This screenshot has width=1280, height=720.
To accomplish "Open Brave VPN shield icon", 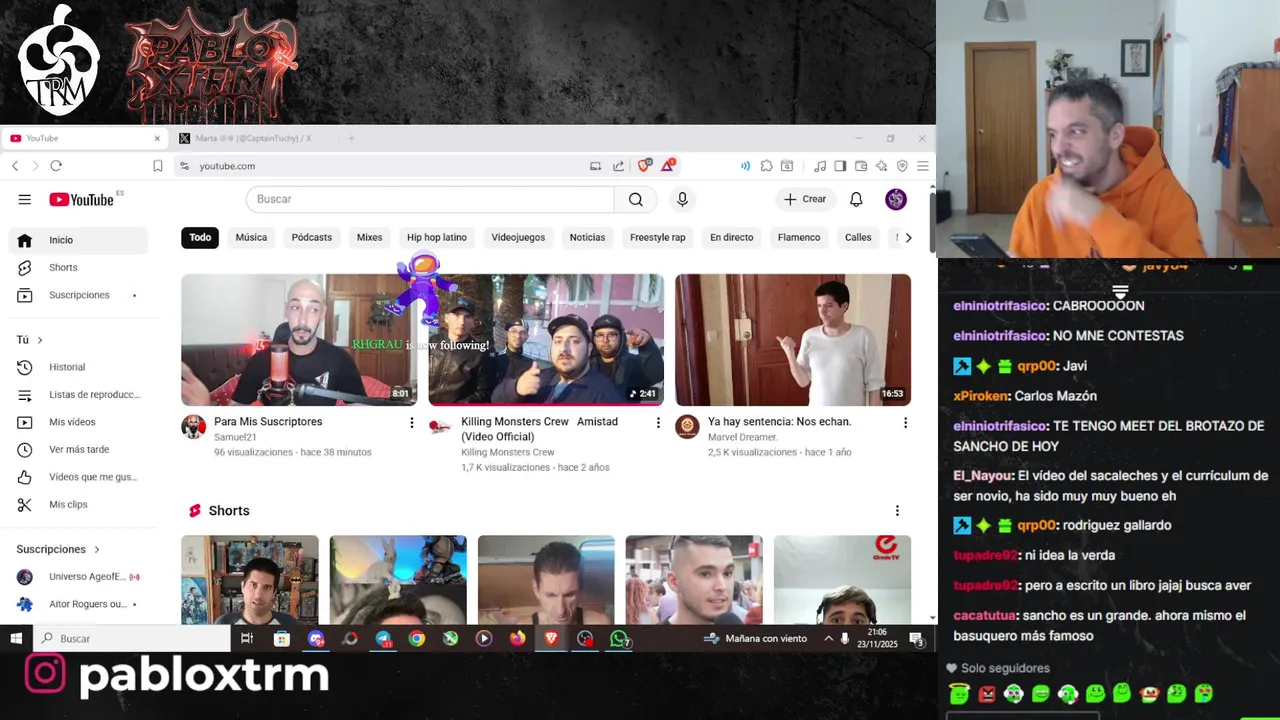I will tap(902, 166).
